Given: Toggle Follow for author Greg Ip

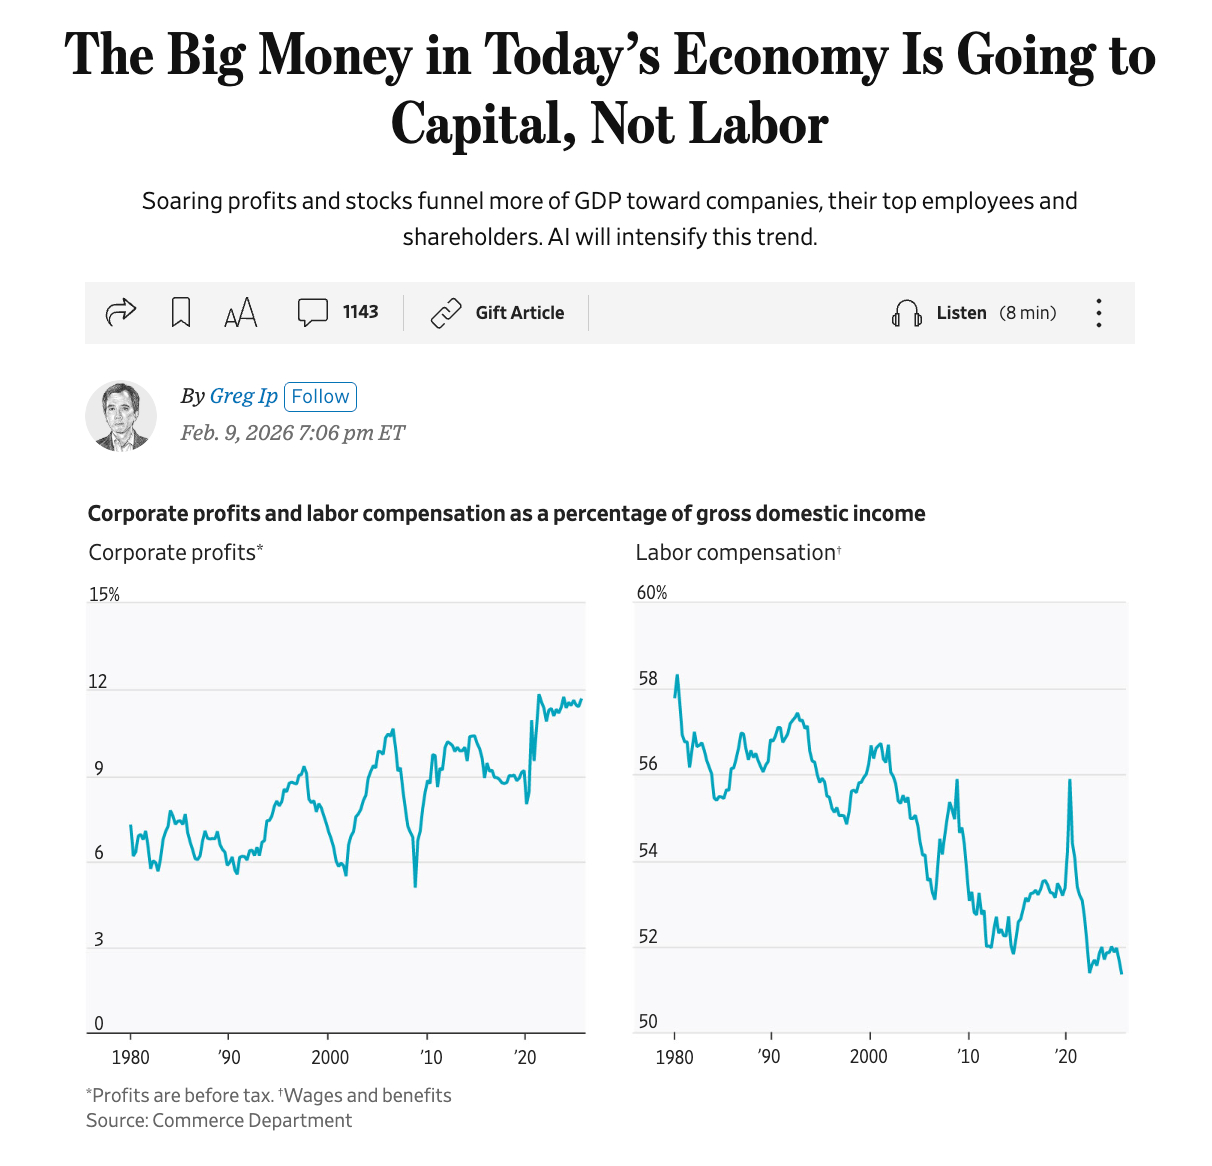Looking at the screenshot, I should tap(320, 397).
